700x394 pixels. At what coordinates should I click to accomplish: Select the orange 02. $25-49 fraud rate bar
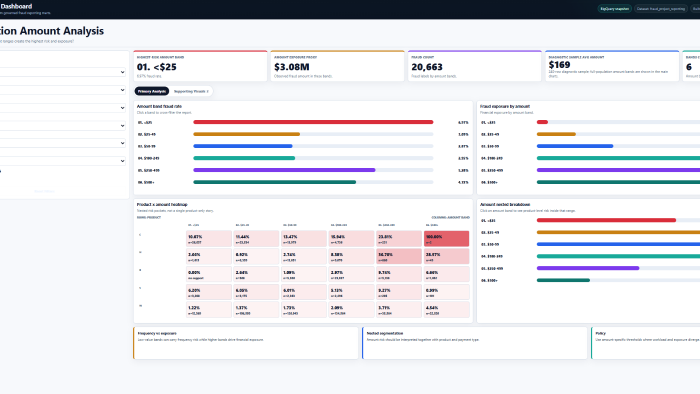[246, 134]
